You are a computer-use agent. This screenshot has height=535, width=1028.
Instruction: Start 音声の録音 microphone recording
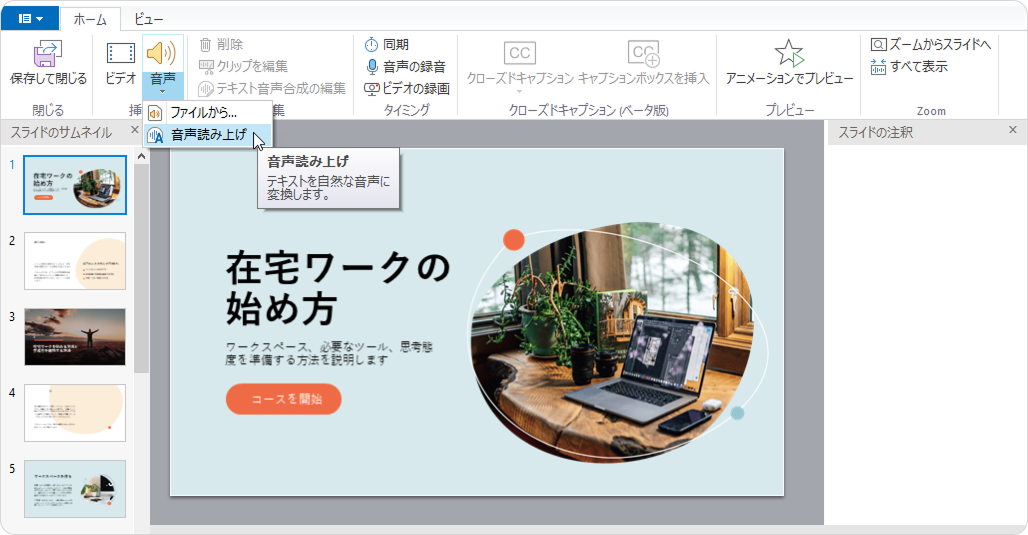coord(371,66)
